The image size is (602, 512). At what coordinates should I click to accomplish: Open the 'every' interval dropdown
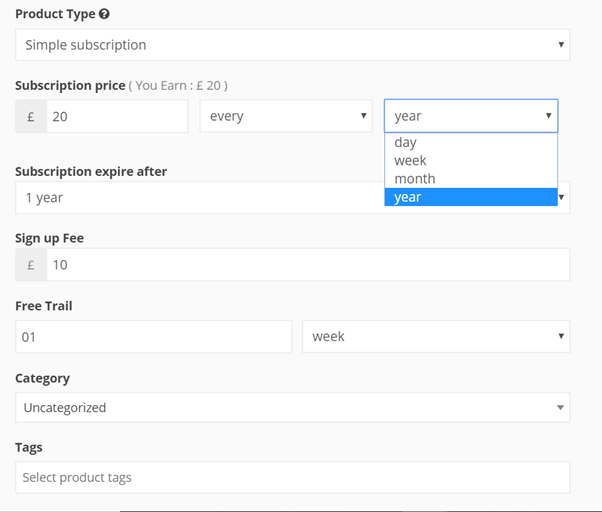286,117
